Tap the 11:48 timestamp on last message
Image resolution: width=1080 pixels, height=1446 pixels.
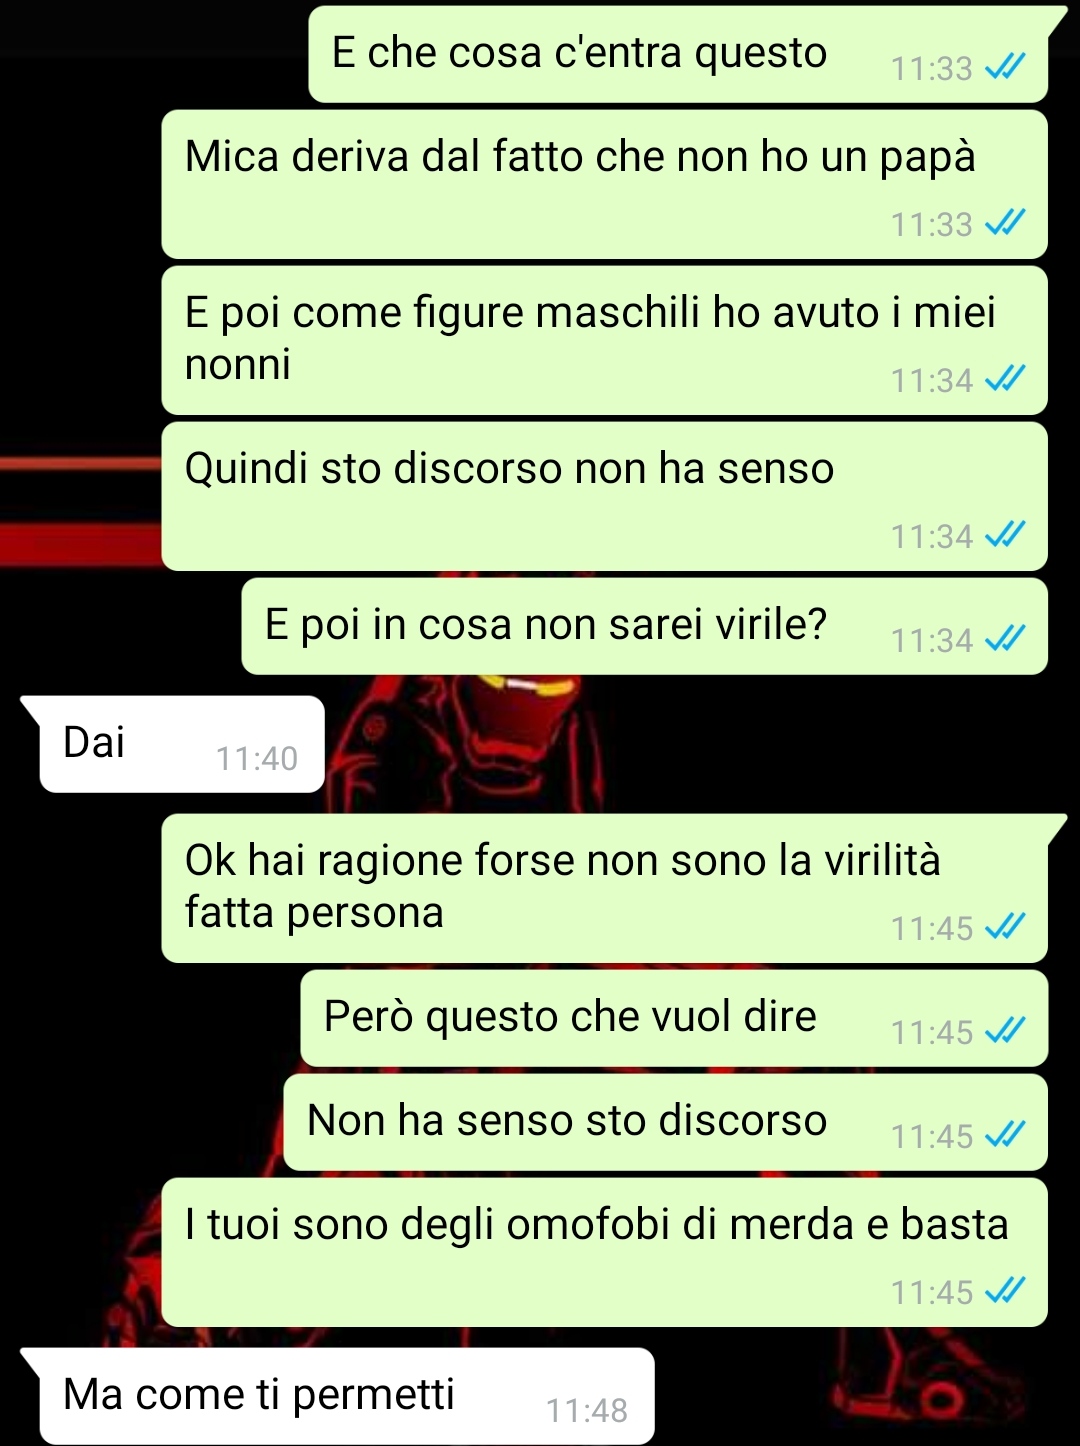587,1411
